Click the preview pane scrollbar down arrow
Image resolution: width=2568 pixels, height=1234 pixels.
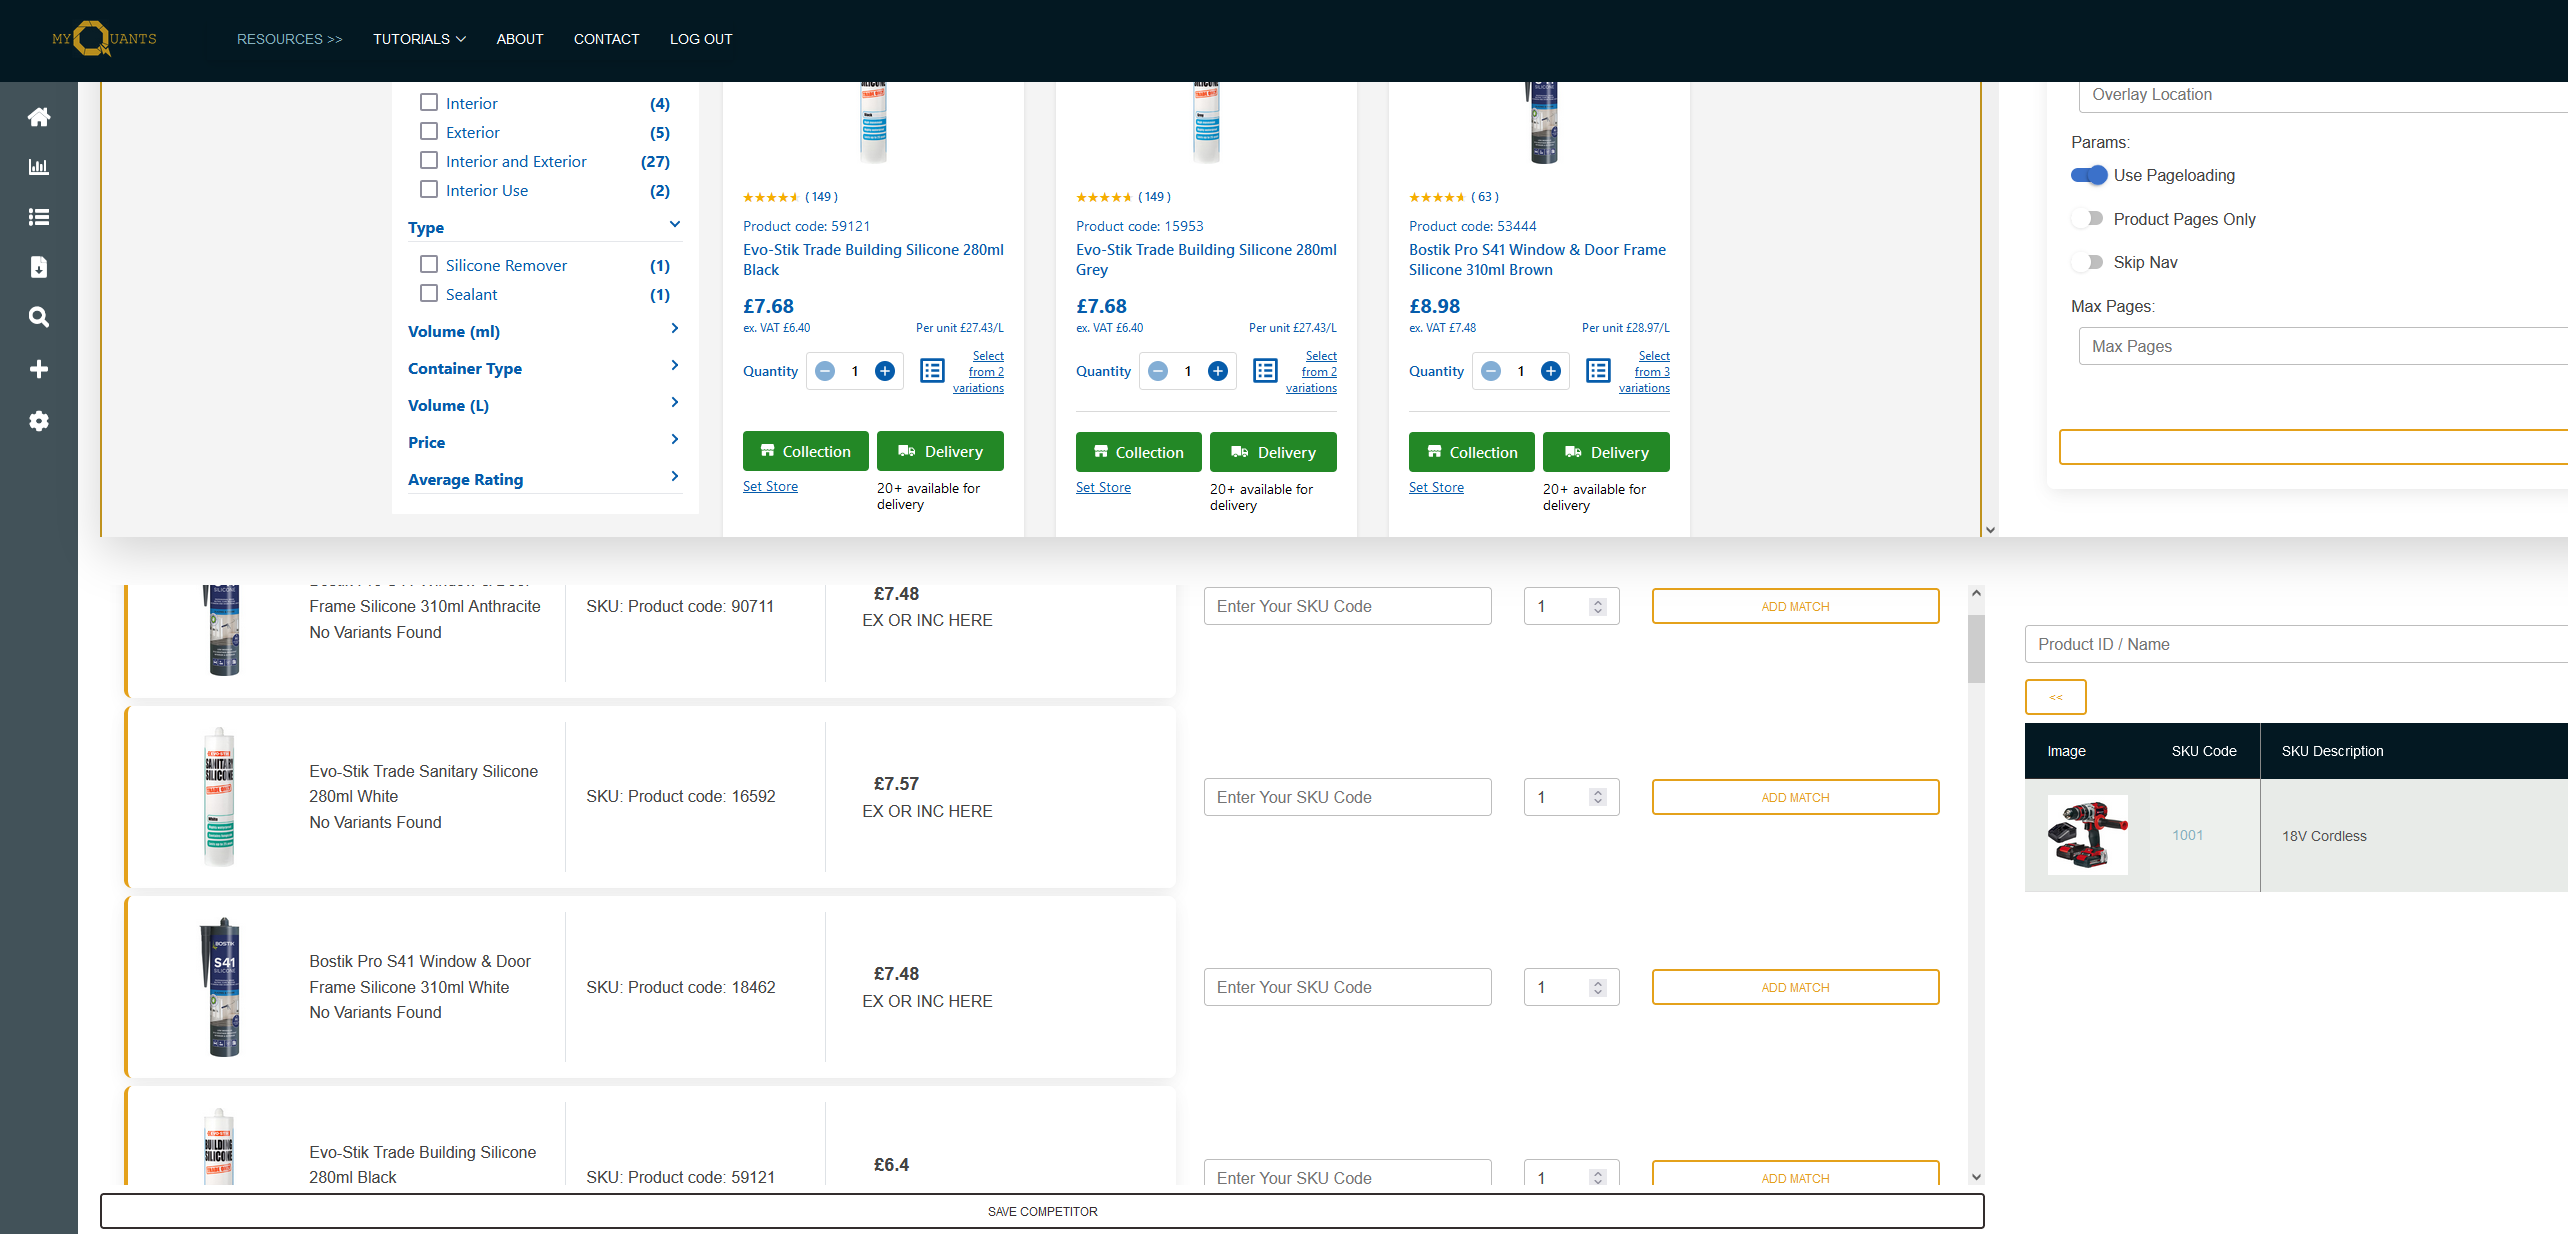[x=1990, y=529]
